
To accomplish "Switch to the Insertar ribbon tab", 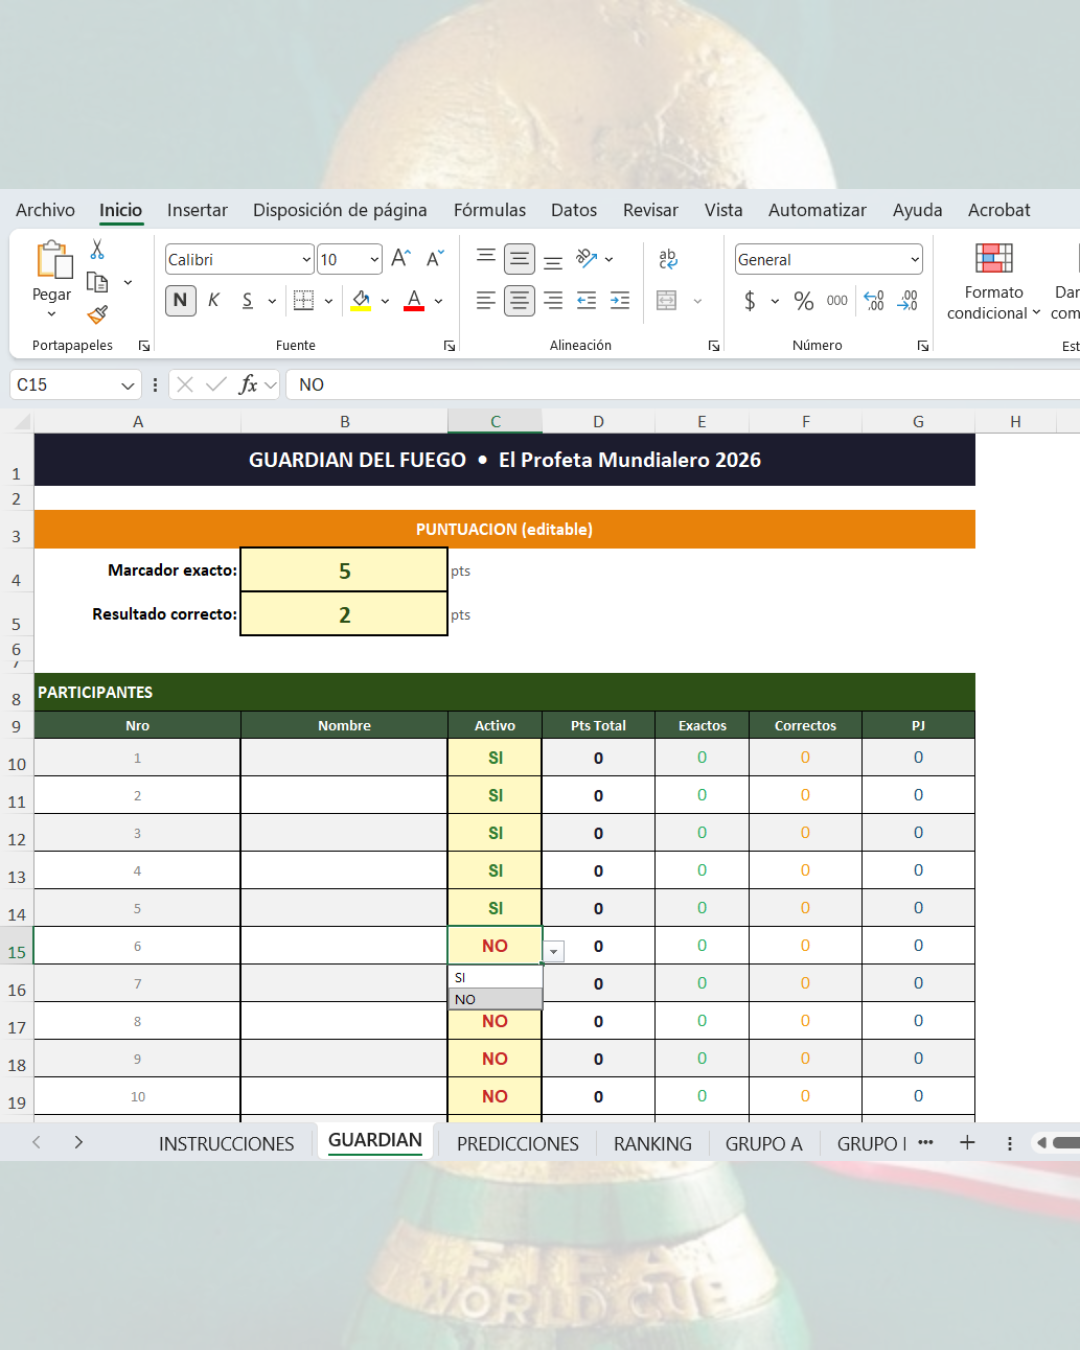I will tap(197, 210).
